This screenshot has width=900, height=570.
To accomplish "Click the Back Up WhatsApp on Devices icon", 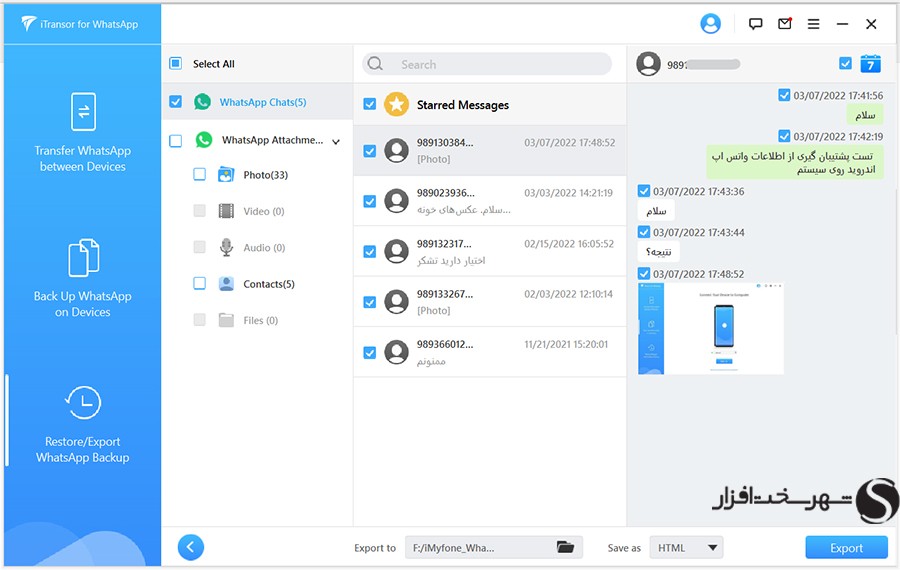I will click(x=83, y=258).
